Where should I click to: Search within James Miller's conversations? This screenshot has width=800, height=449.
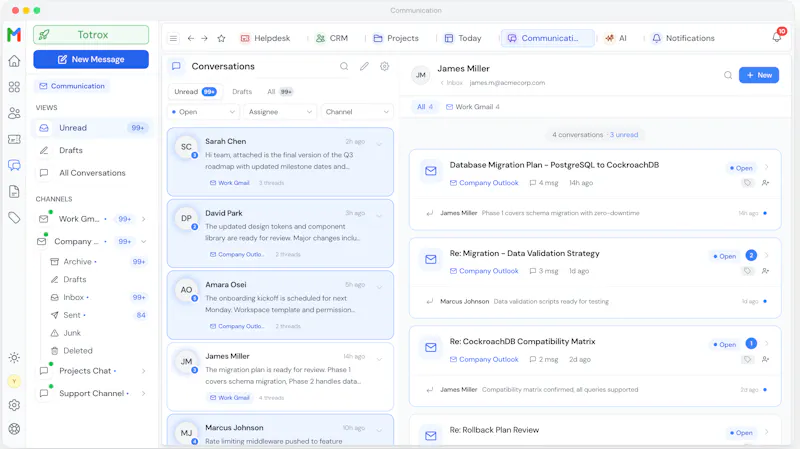pos(728,76)
